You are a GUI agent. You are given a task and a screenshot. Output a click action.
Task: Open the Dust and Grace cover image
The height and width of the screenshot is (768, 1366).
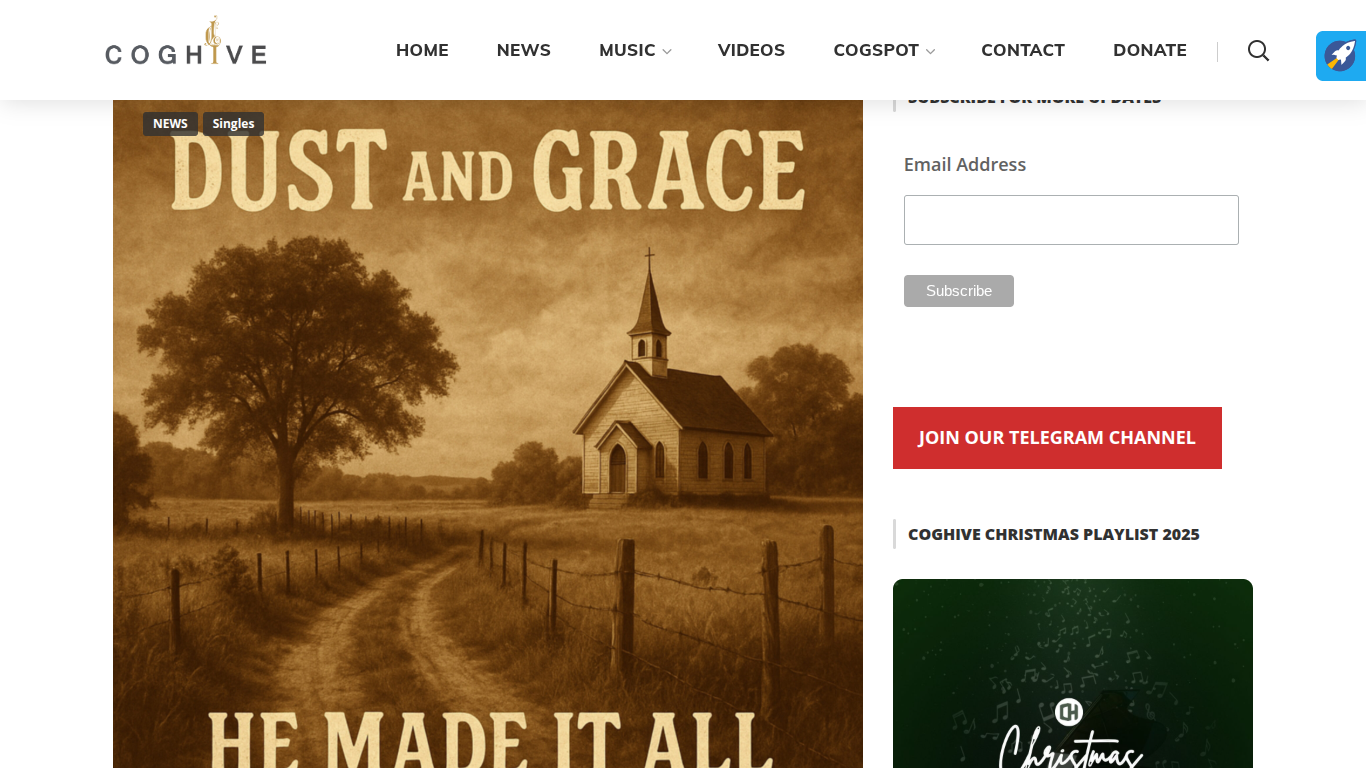pyautogui.click(x=488, y=434)
